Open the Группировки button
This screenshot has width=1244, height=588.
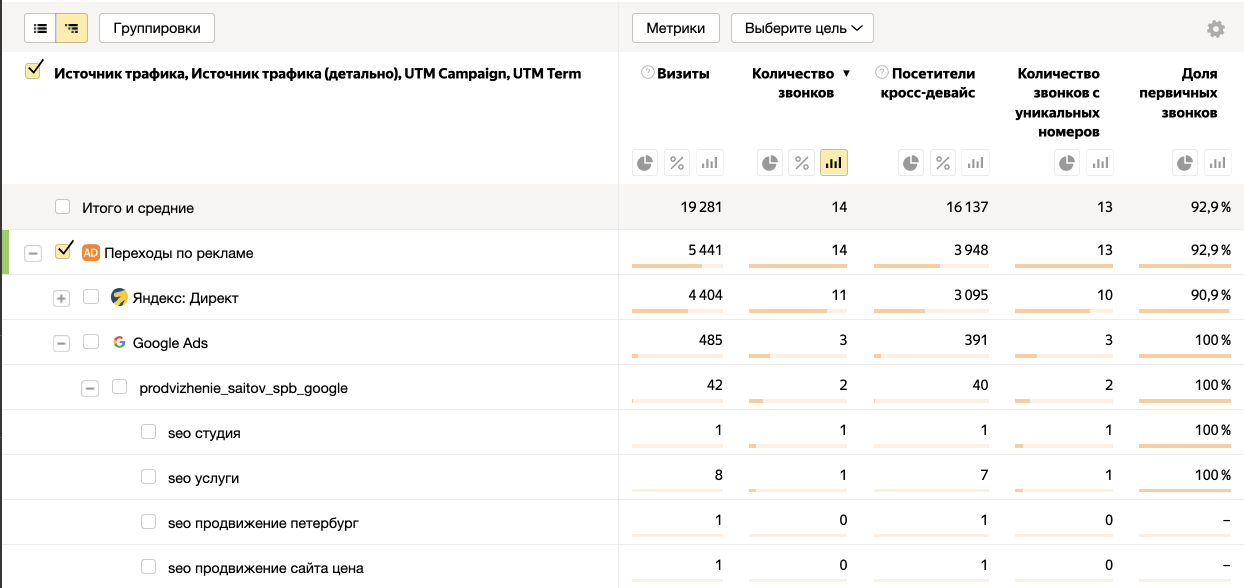pos(157,28)
